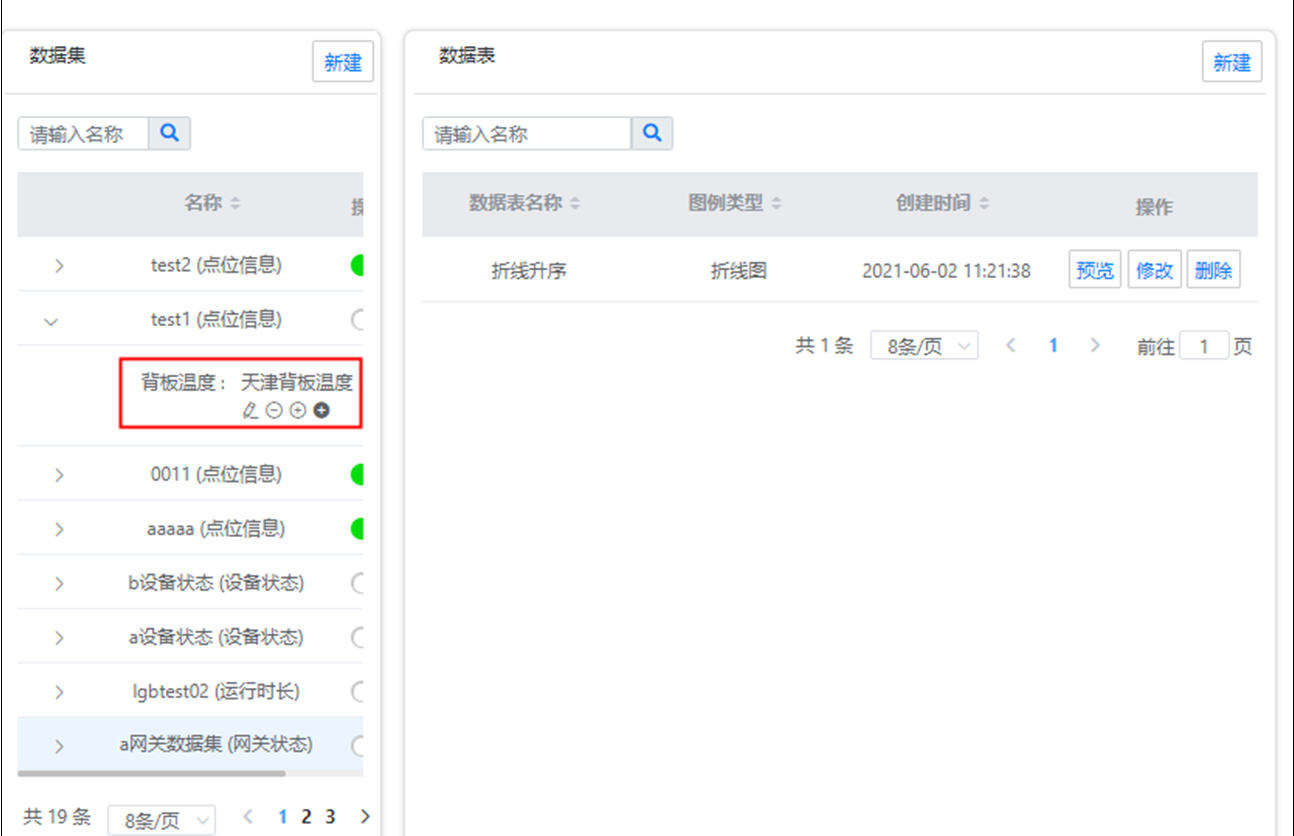This screenshot has width=1294, height=836.
Task: Toggle the status switch for lgbtest02 row
Action: click(357, 691)
